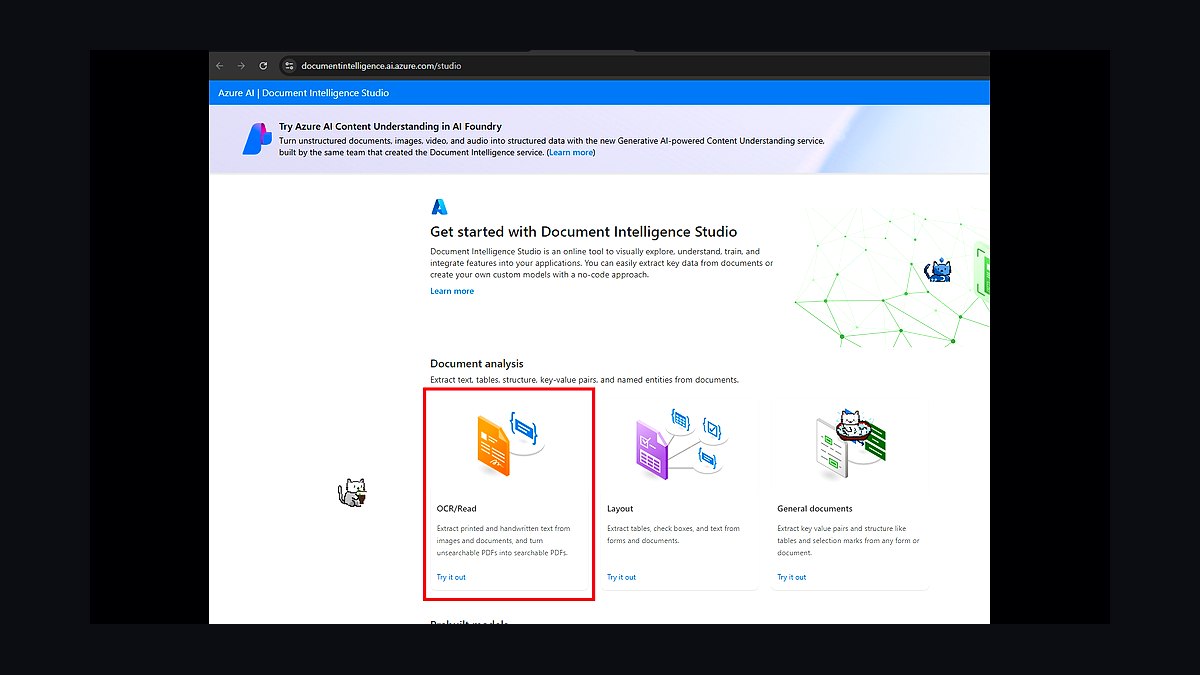The width and height of the screenshot is (1200, 675).
Task: Click the General documents illustration
Action: click(850, 443)
